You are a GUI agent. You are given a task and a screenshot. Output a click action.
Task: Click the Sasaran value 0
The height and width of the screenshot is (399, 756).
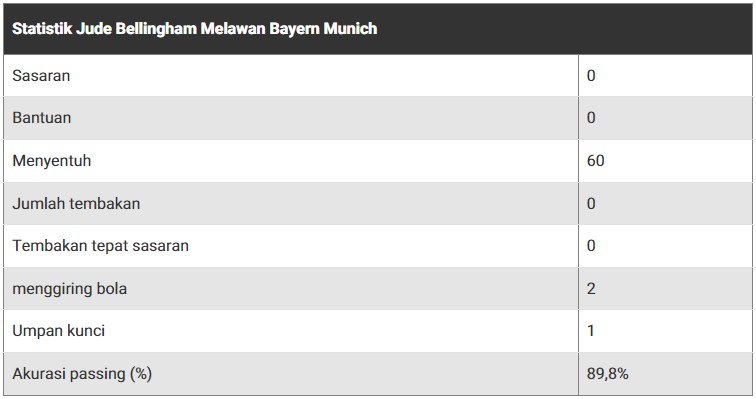[x=591, y=76]
